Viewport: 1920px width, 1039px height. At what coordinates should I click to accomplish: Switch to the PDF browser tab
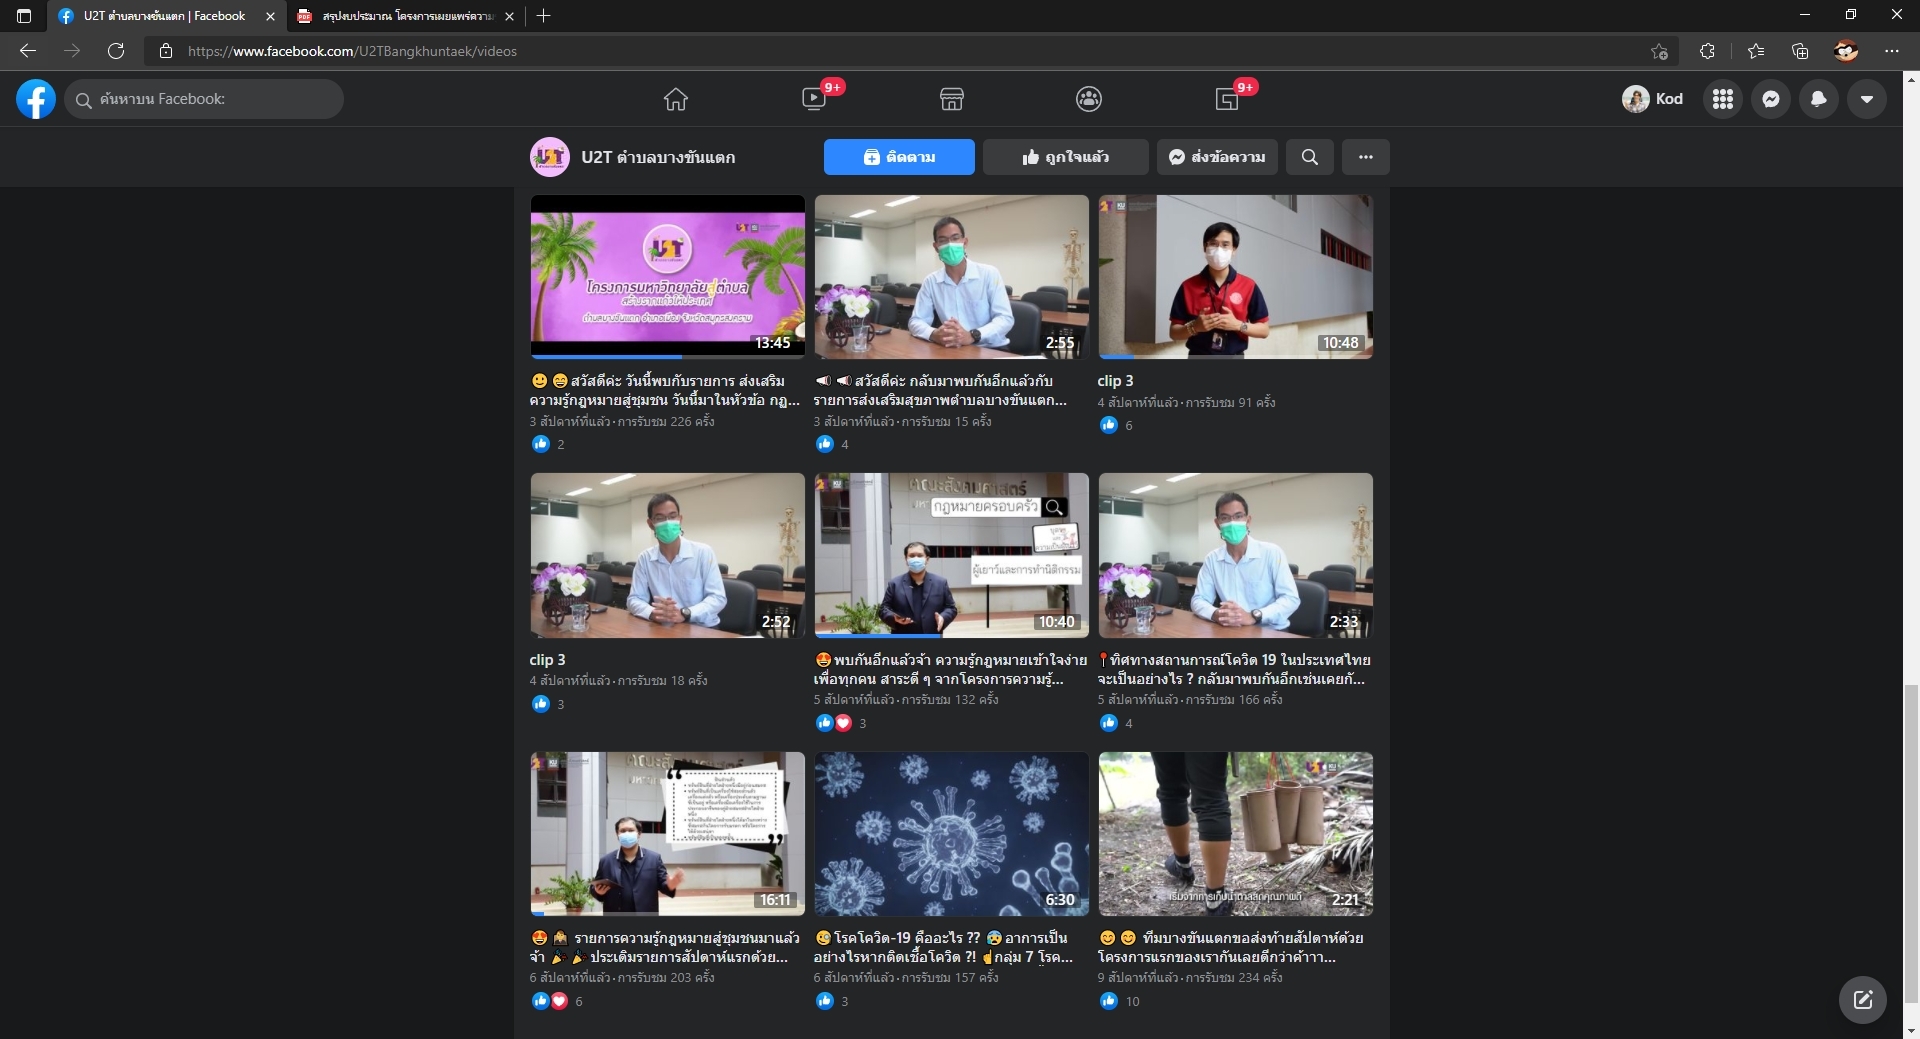[405, 16]
